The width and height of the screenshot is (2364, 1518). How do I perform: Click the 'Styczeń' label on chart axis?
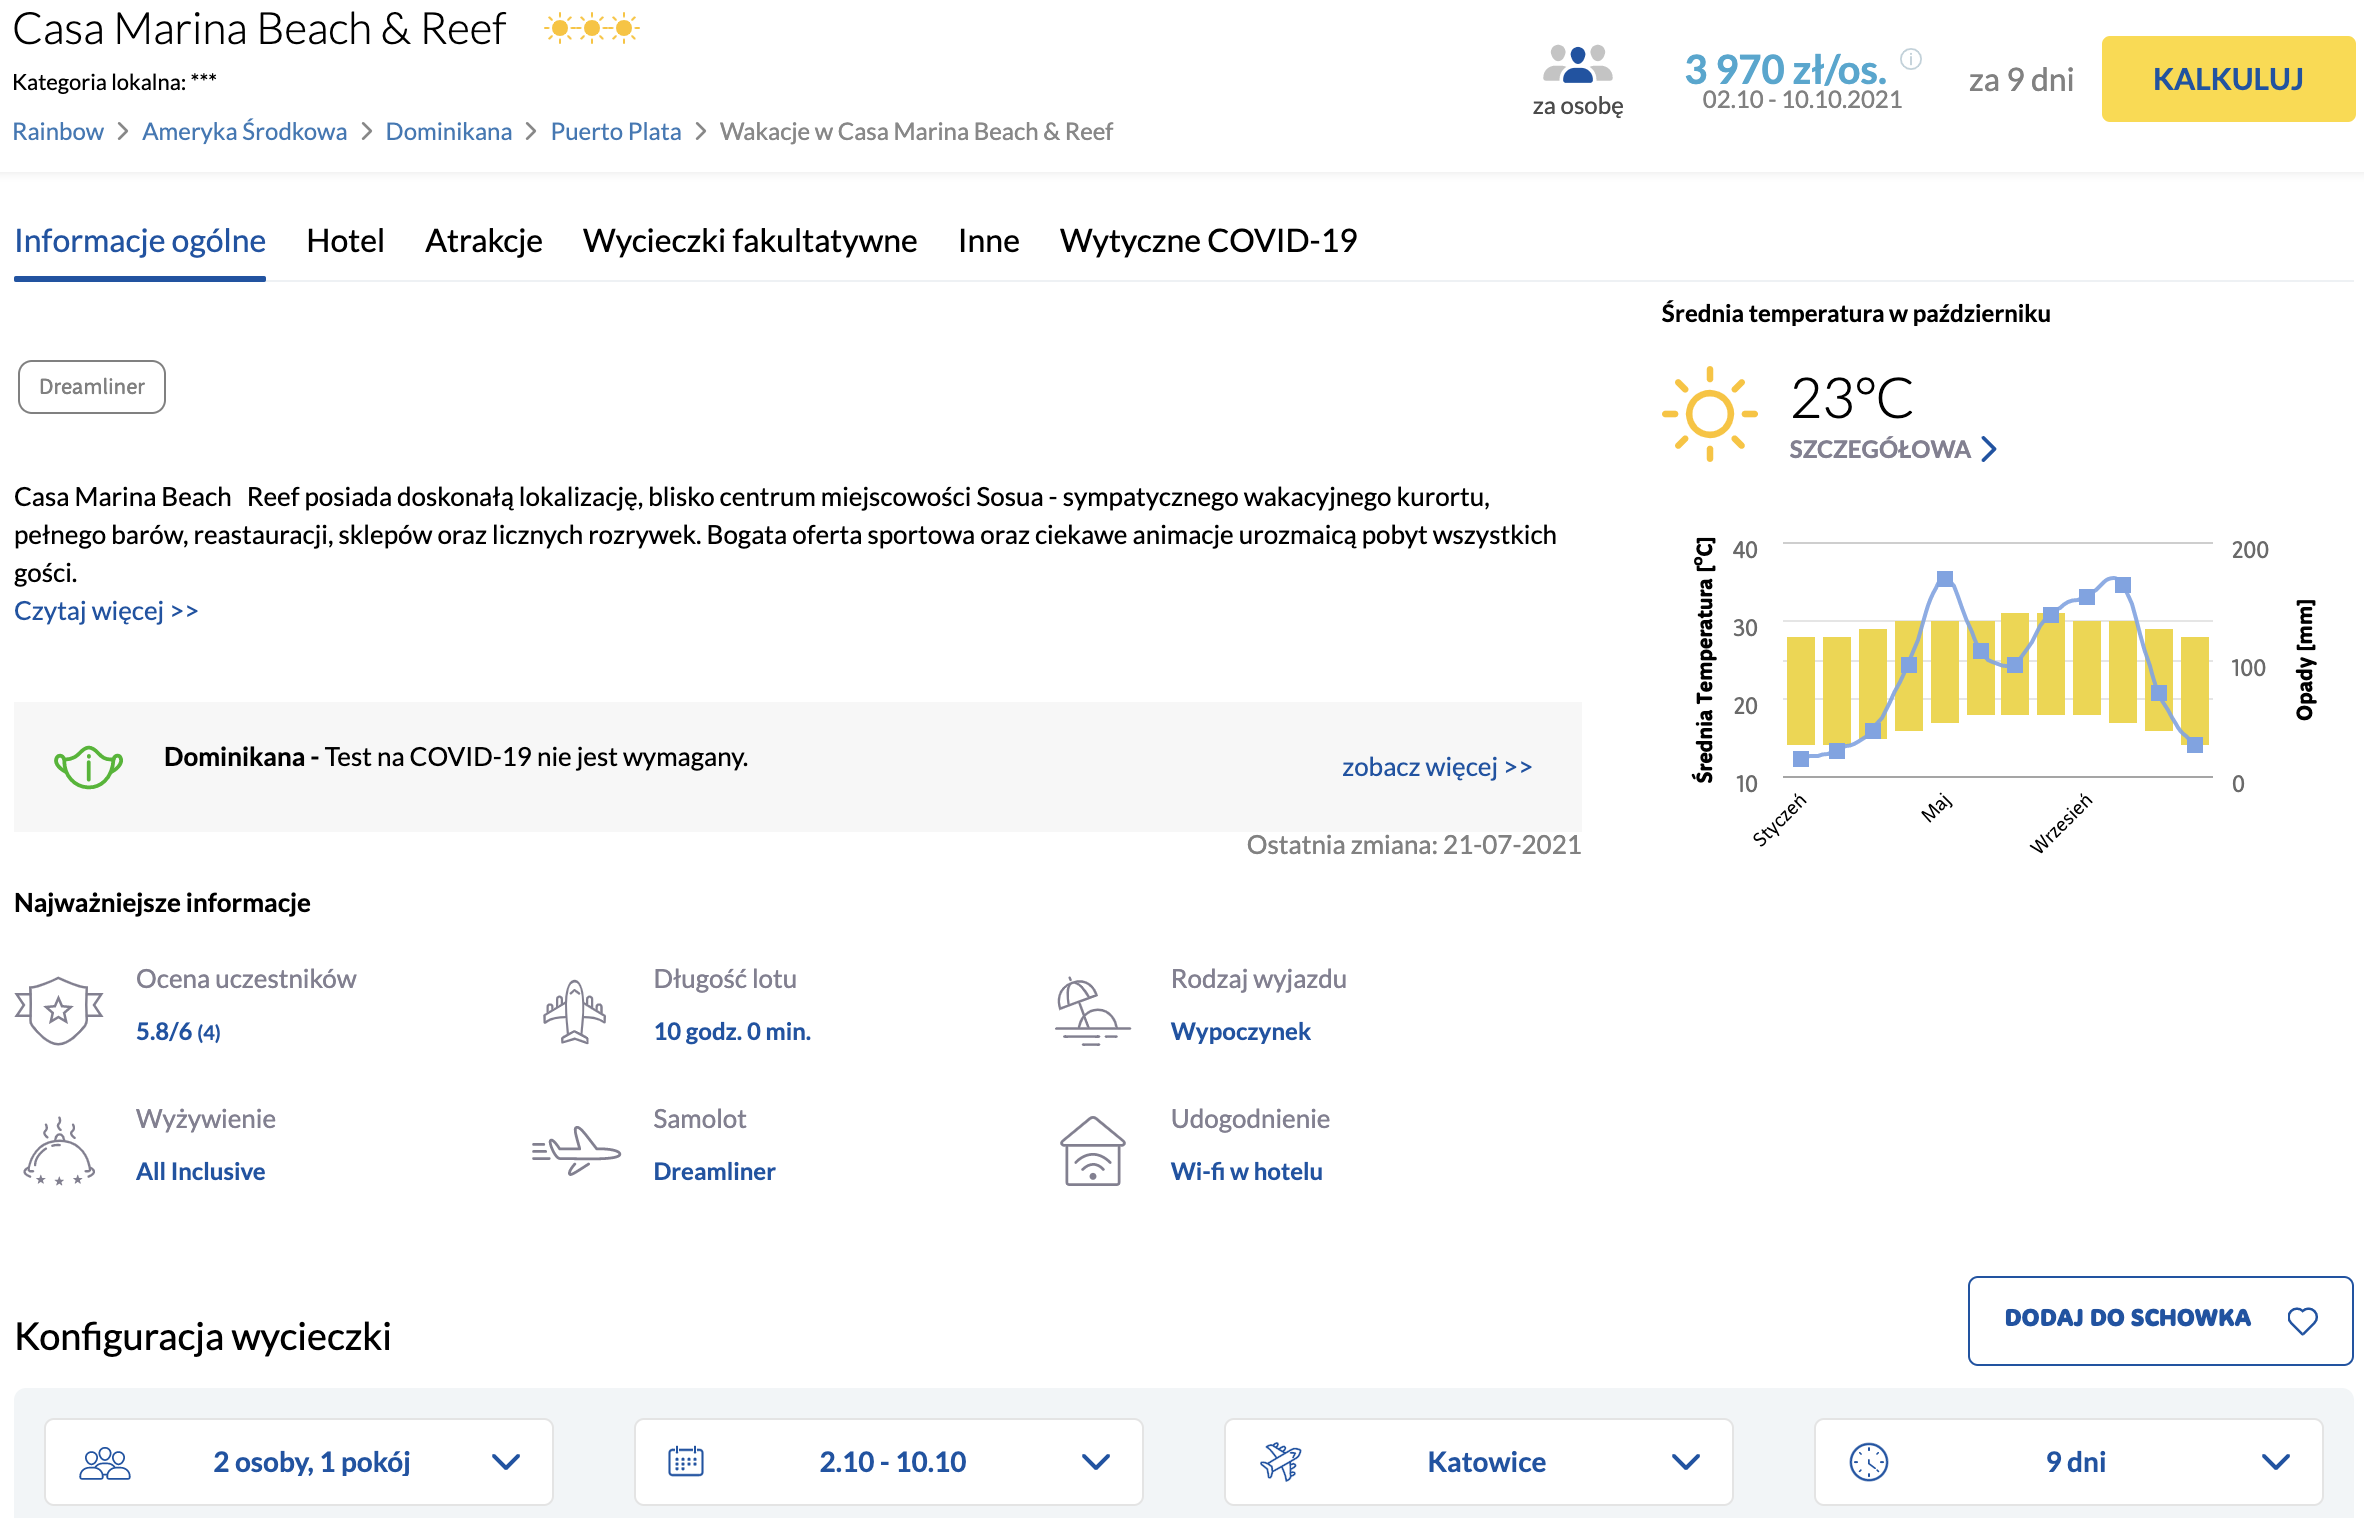[x=1780, y=820]
